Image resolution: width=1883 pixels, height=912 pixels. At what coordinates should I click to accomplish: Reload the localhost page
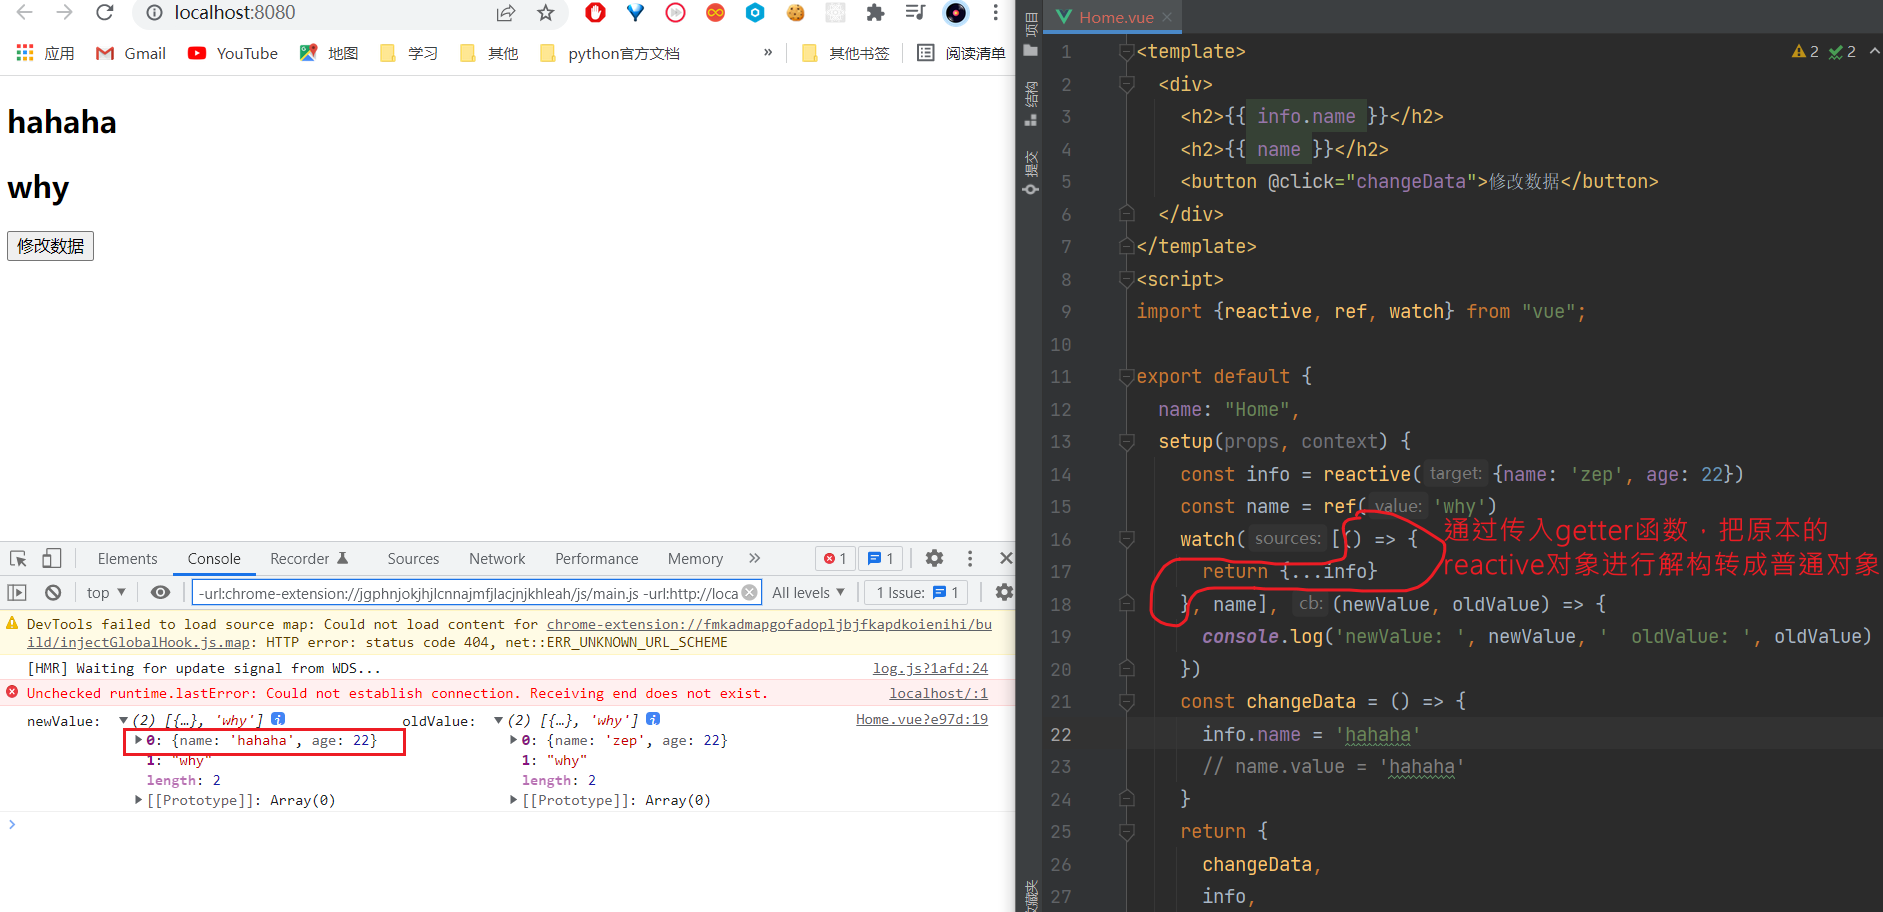[x=105, y=13]
